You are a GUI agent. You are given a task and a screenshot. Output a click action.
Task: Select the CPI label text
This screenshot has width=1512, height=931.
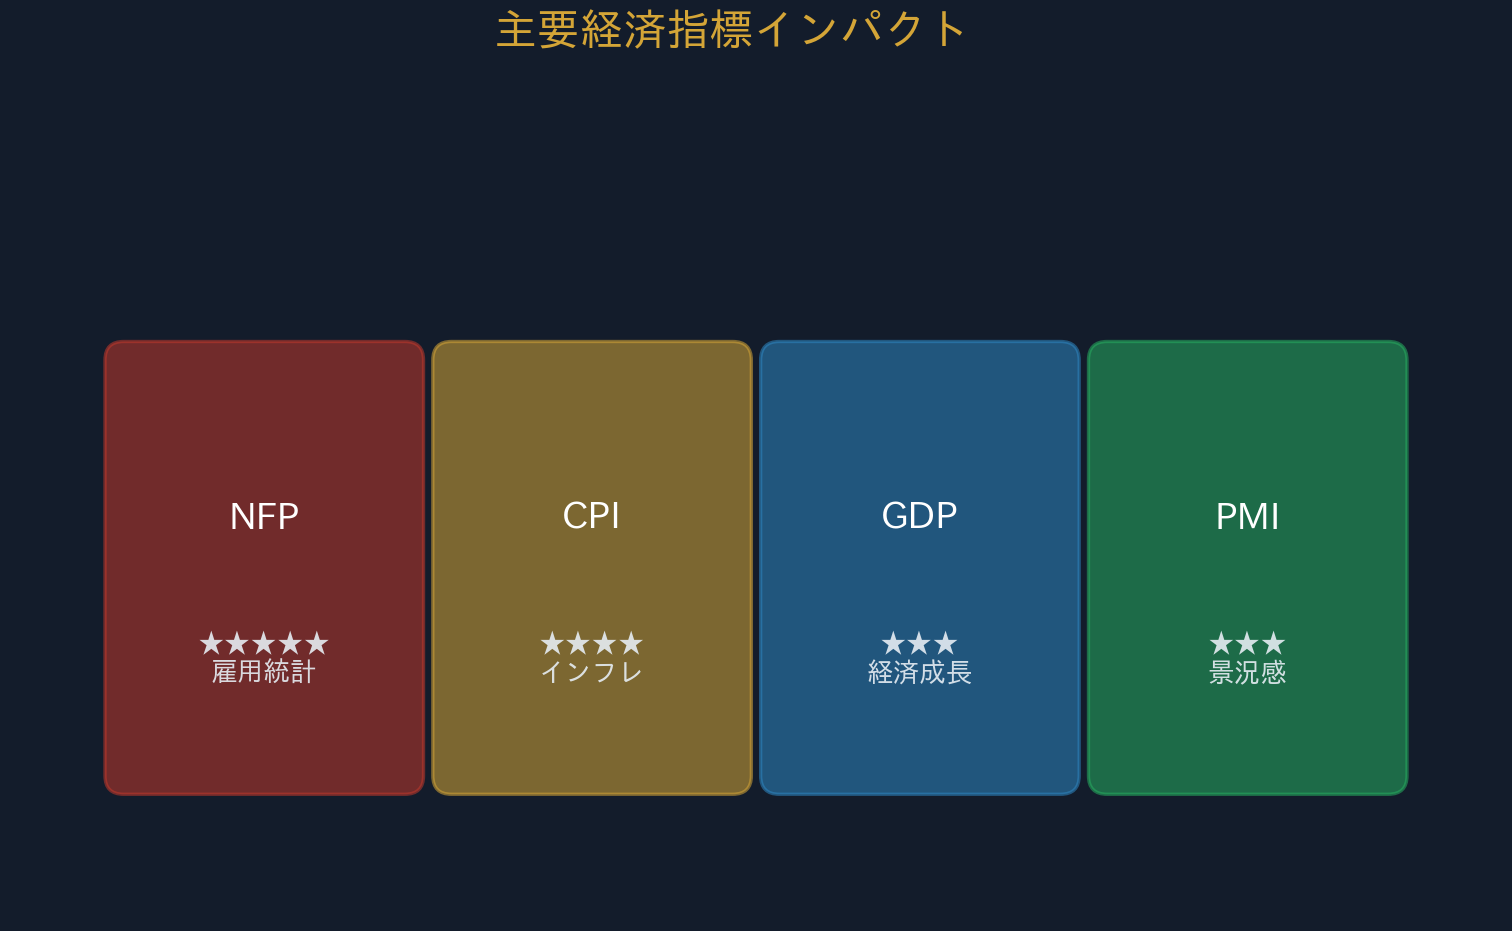pos(591,516)
